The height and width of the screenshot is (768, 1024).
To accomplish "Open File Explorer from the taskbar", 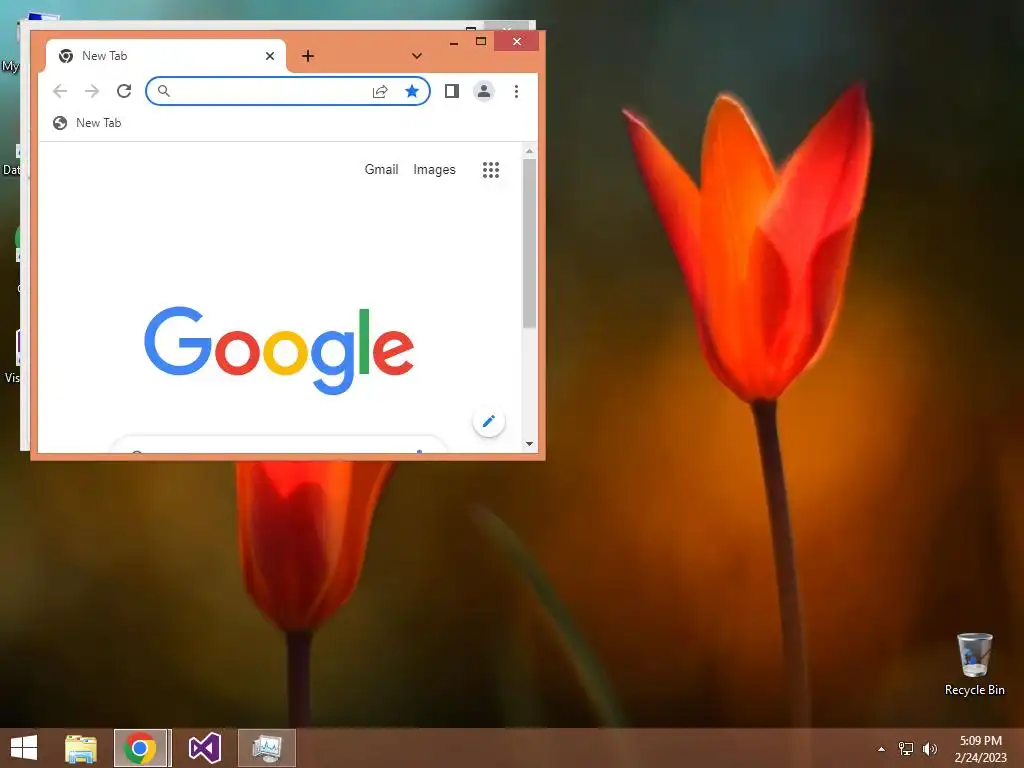I will [81, 748].
